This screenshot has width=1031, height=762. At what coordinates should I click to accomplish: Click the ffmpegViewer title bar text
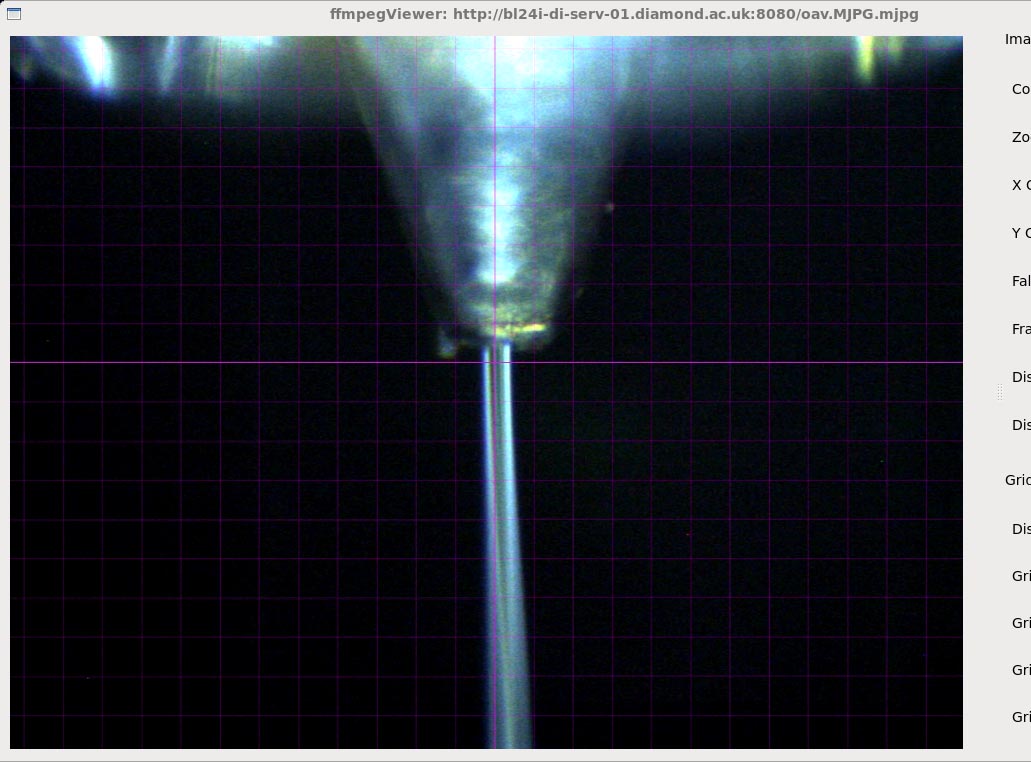pos(624,14)
